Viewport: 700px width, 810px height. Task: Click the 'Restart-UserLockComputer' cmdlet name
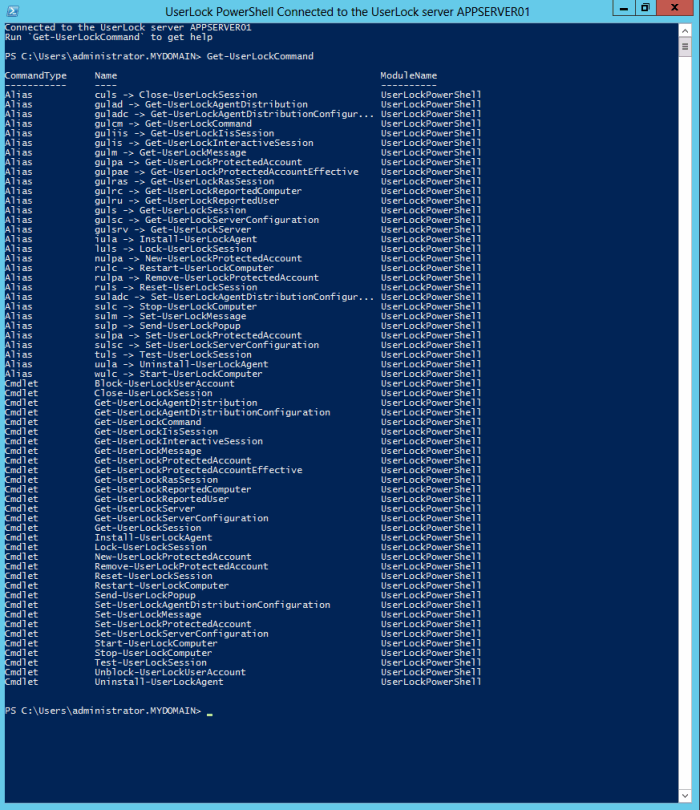(162, 586)
